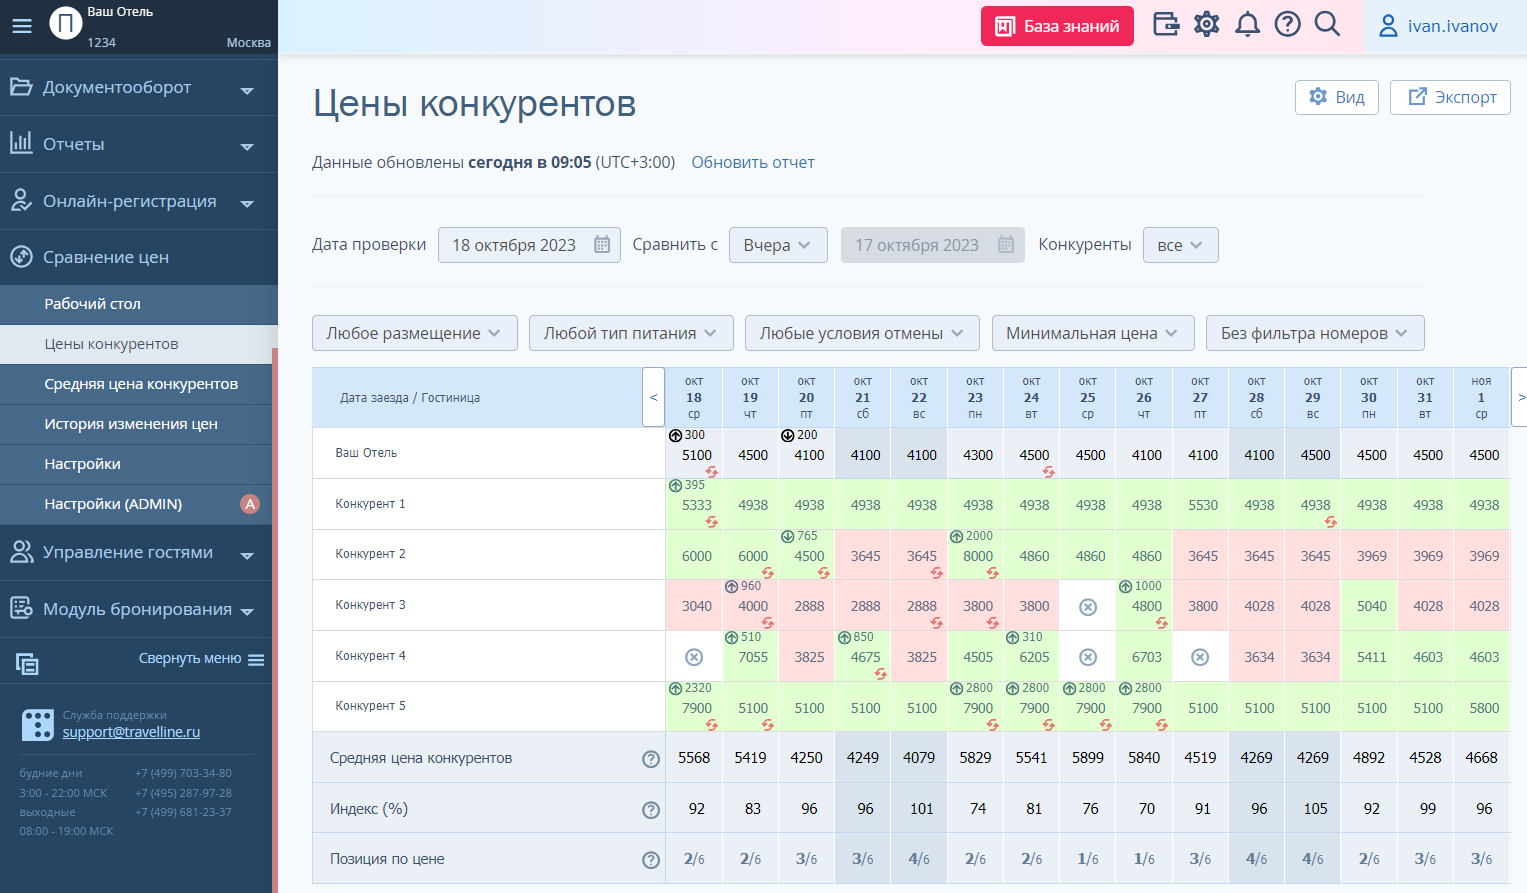Click the База знаний button

coord(1057,26)
